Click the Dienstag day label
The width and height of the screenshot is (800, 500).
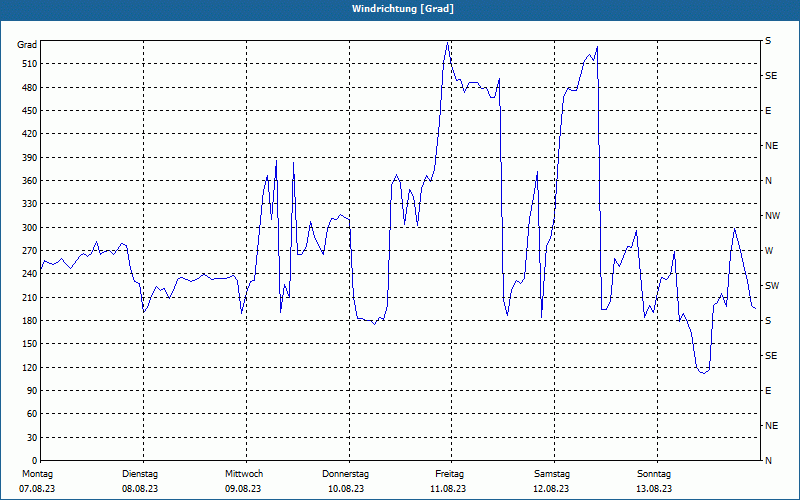point(140,474)
